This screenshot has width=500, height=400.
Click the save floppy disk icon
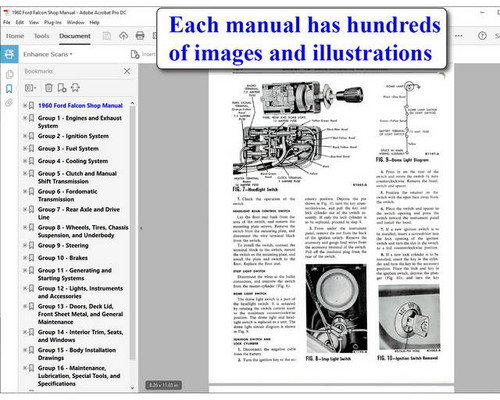tap(107, 36)
